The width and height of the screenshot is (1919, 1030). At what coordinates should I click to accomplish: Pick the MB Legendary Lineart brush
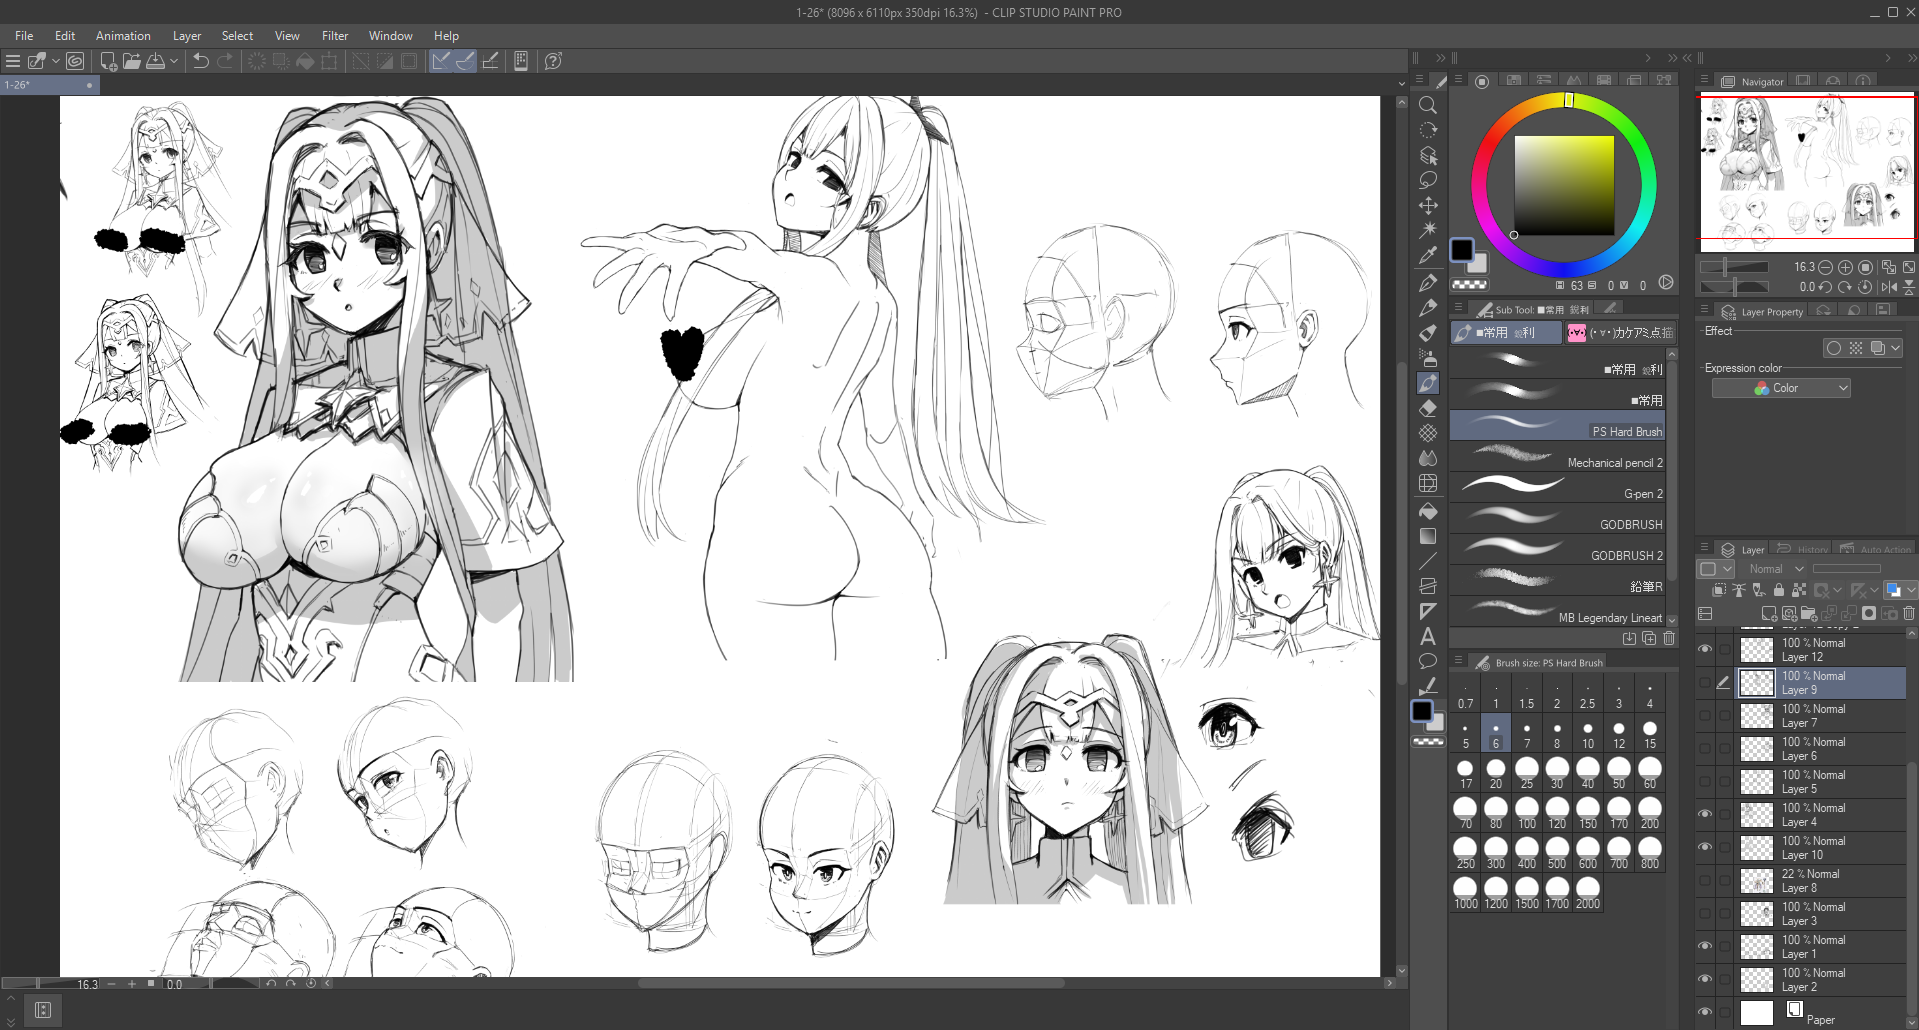tap(1558, 611)
